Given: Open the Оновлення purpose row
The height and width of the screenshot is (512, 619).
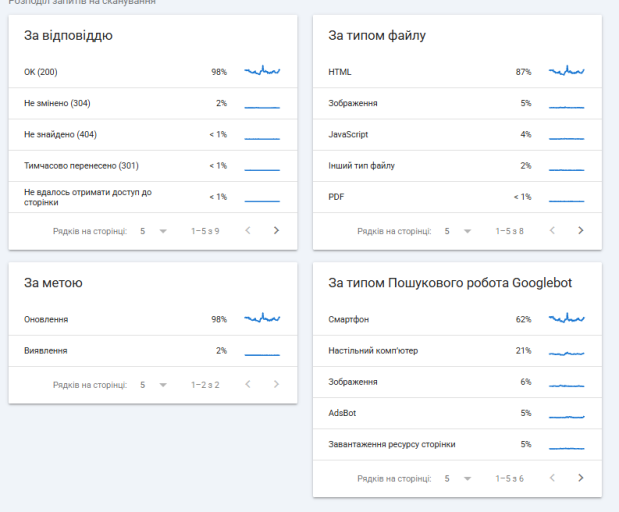Looking at the screenshot, I should [153, 319].
